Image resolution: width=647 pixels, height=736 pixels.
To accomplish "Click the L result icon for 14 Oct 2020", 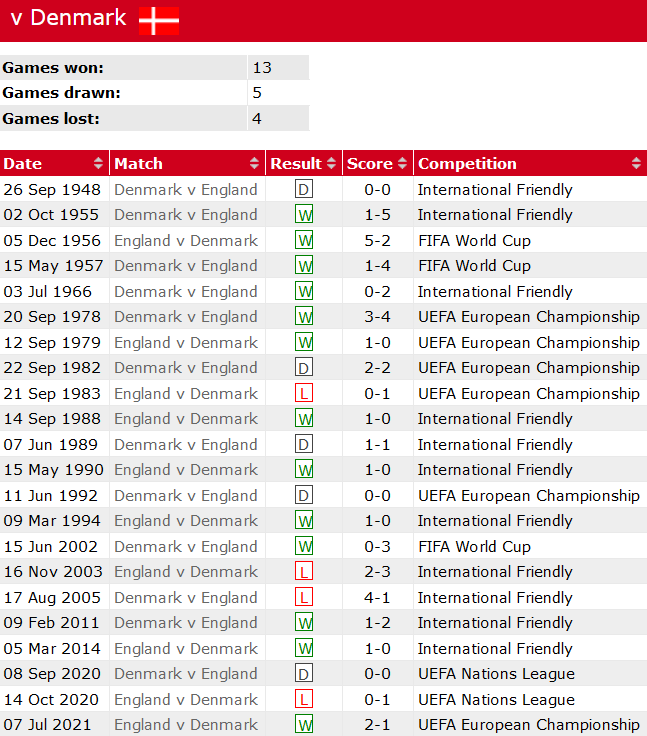I will [305, 700].
